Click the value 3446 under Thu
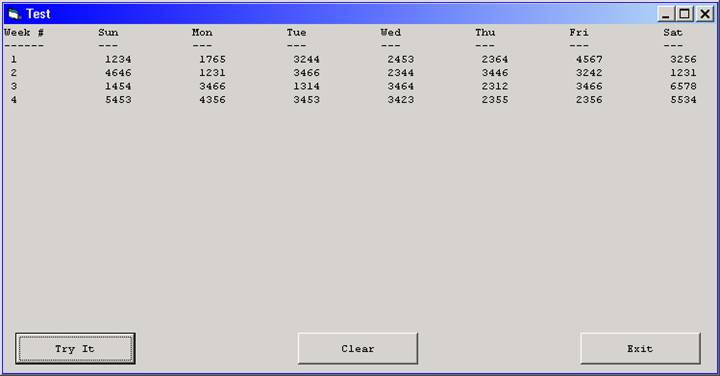The image size is (720, 376). coord(495,73)
